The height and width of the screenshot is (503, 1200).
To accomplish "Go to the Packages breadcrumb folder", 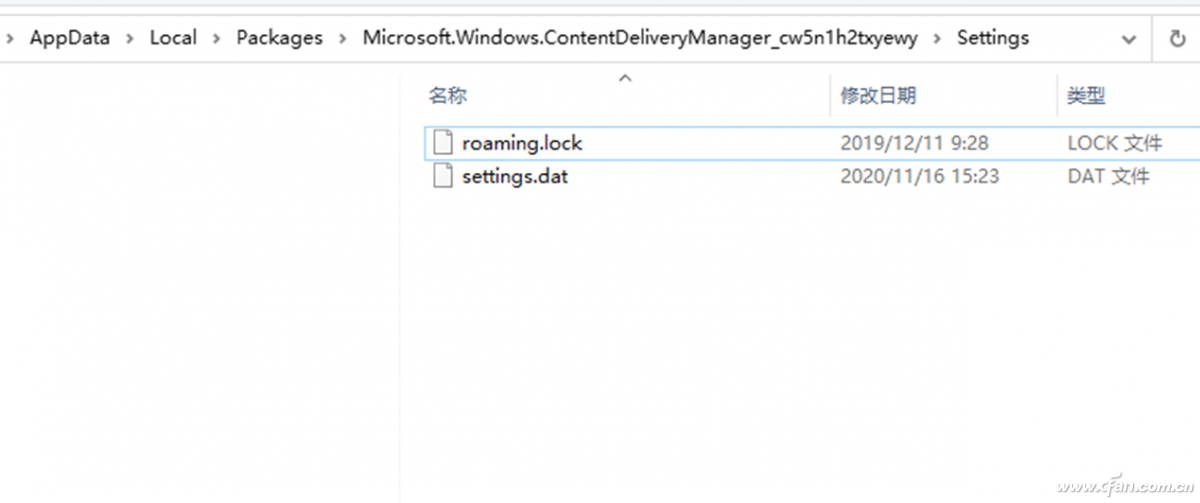I will [280, 38].
